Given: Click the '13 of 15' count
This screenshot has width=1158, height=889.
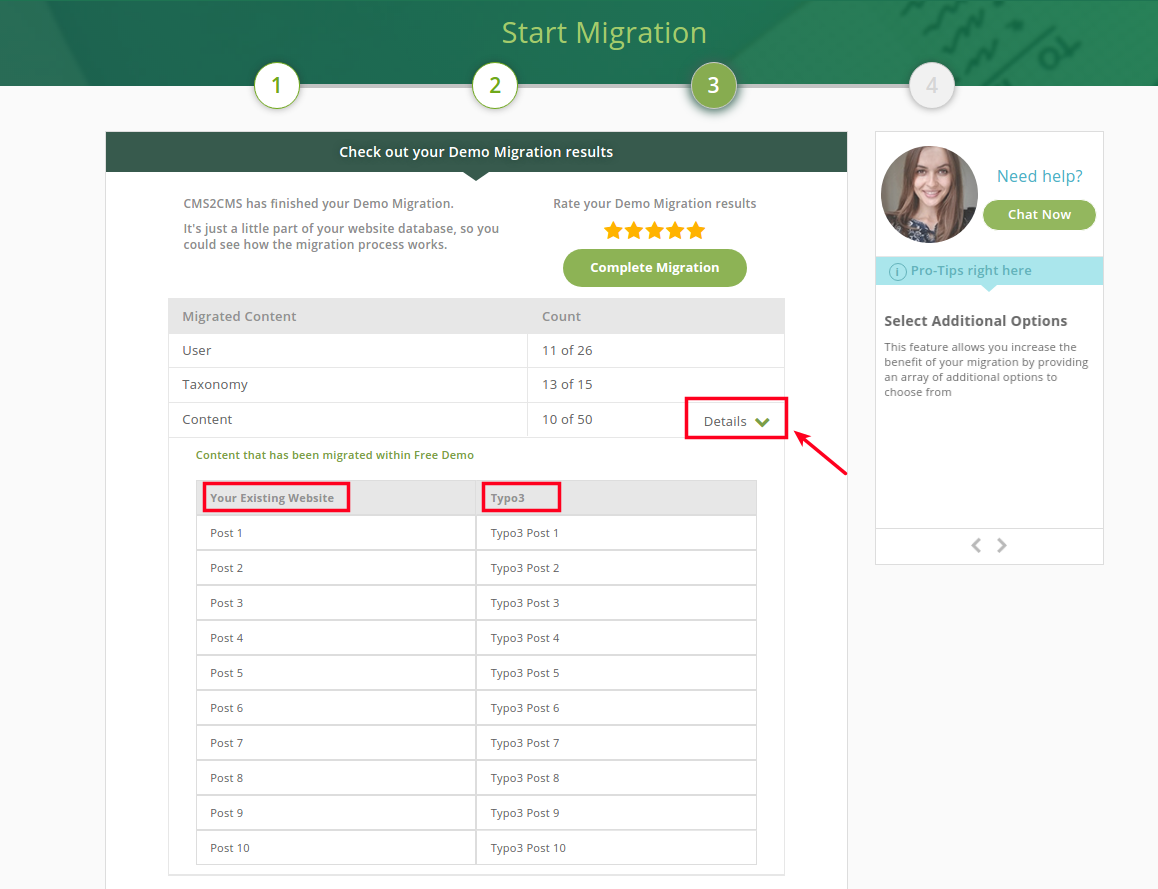Looking at the screenshot, I should tap(567, 385).
